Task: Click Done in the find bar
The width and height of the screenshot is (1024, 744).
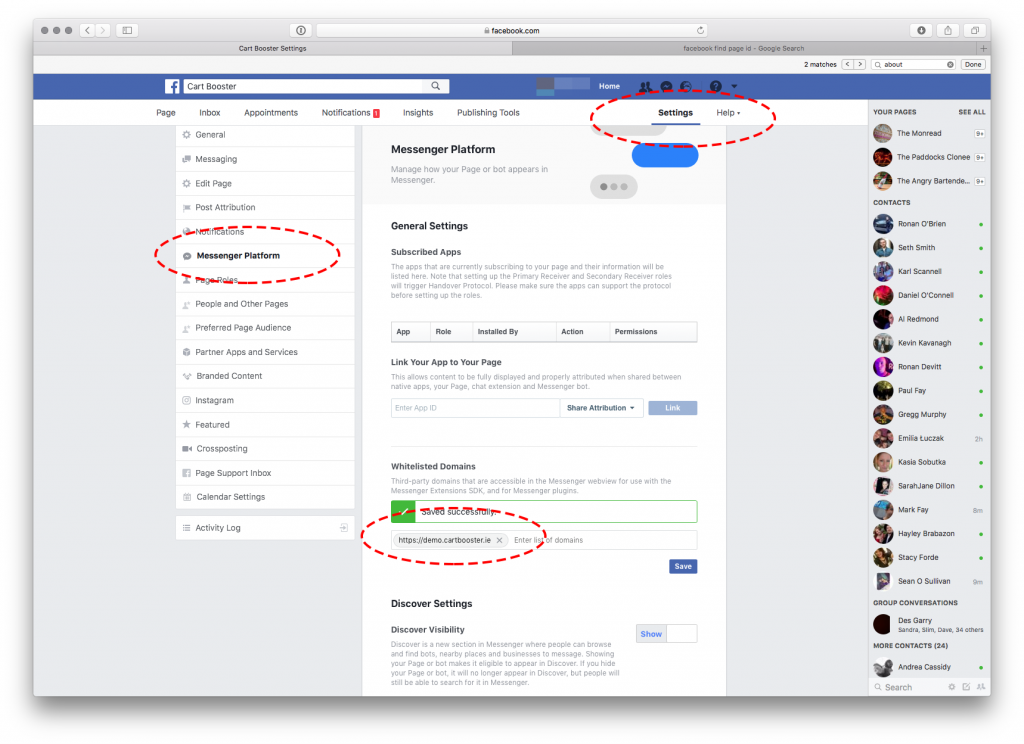Action: tap(973, 65)
